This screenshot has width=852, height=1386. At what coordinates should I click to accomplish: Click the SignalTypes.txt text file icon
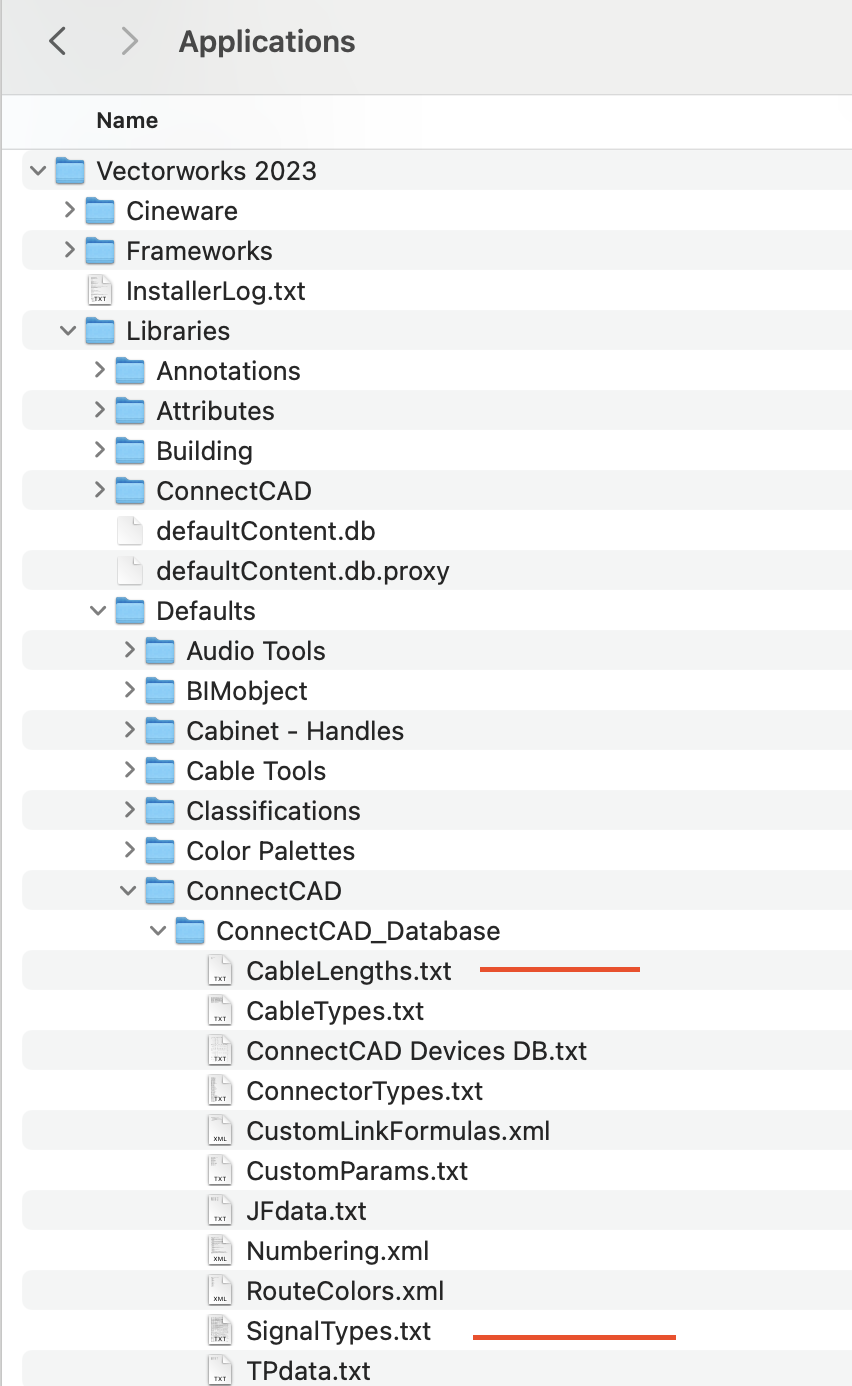tap(219, 1330)
